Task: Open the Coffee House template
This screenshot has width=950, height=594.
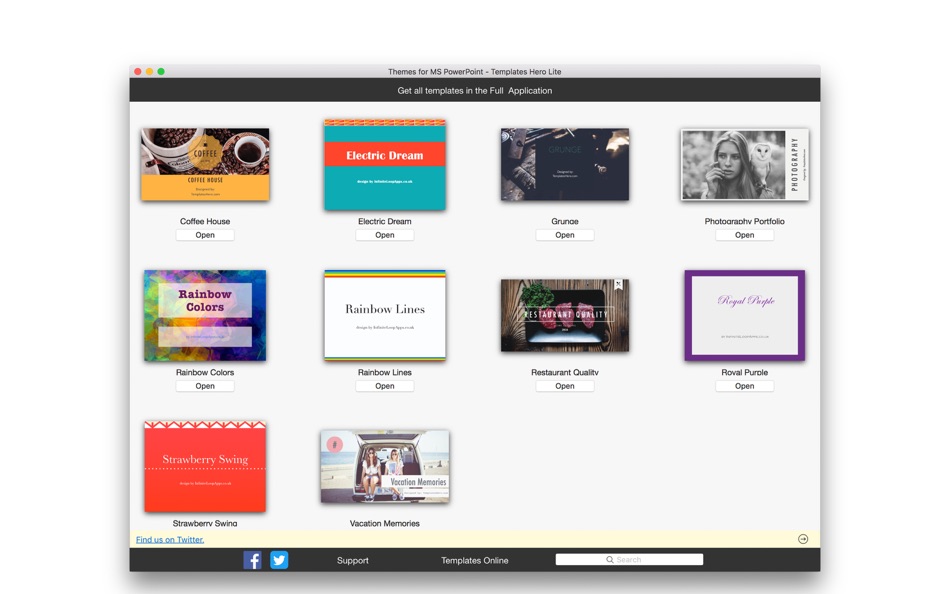Action: coord(205,235)
